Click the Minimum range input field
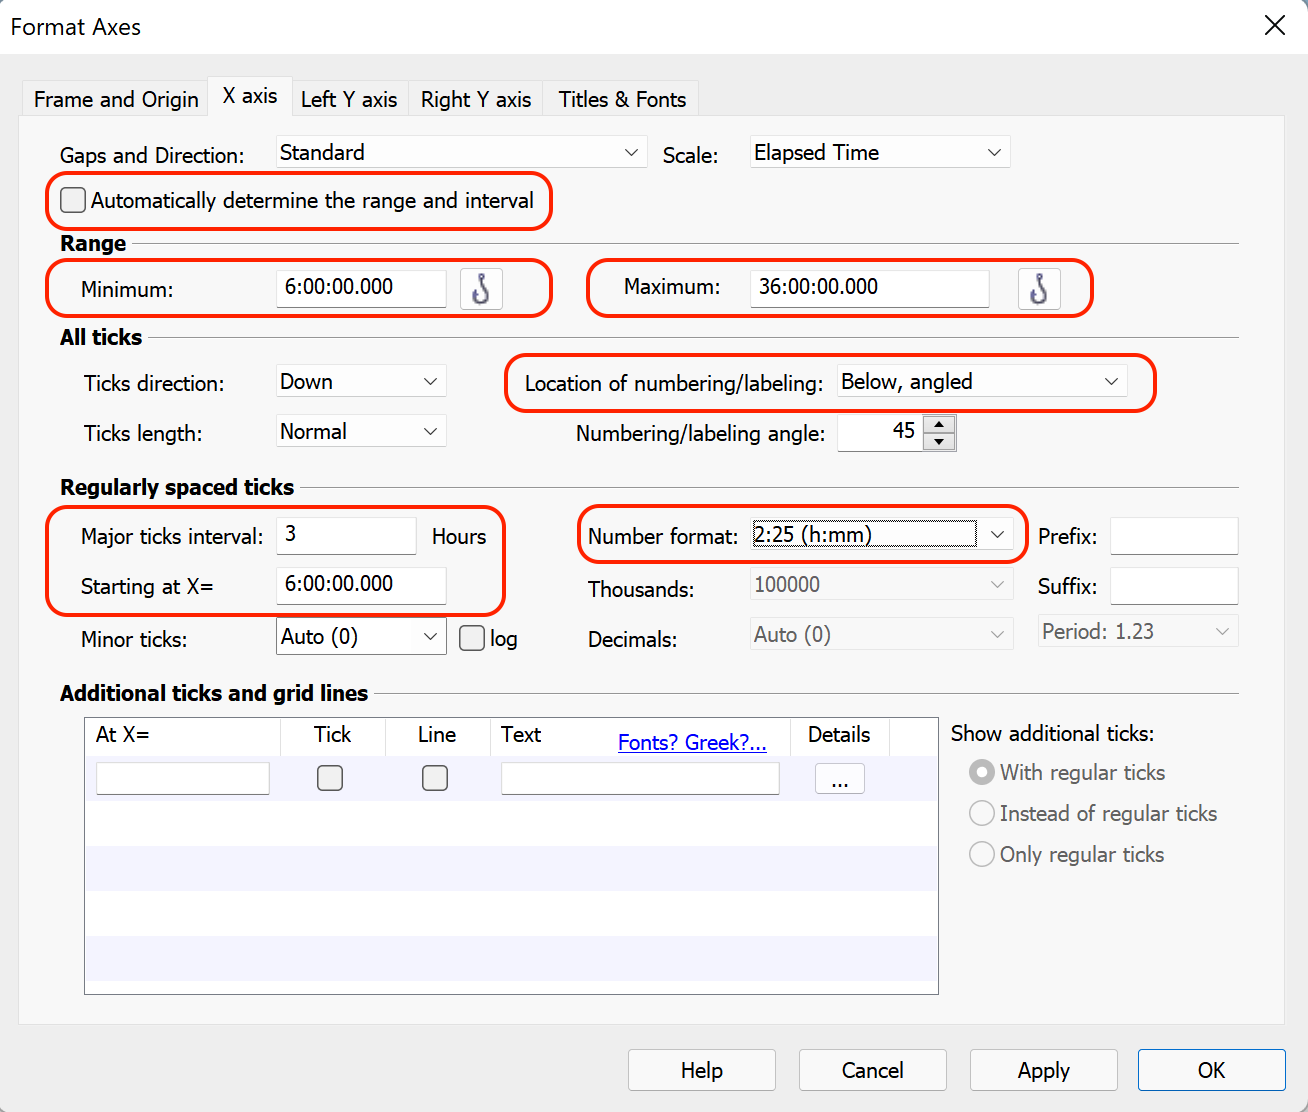1308x1112 pixels. [x=361, y=288]
